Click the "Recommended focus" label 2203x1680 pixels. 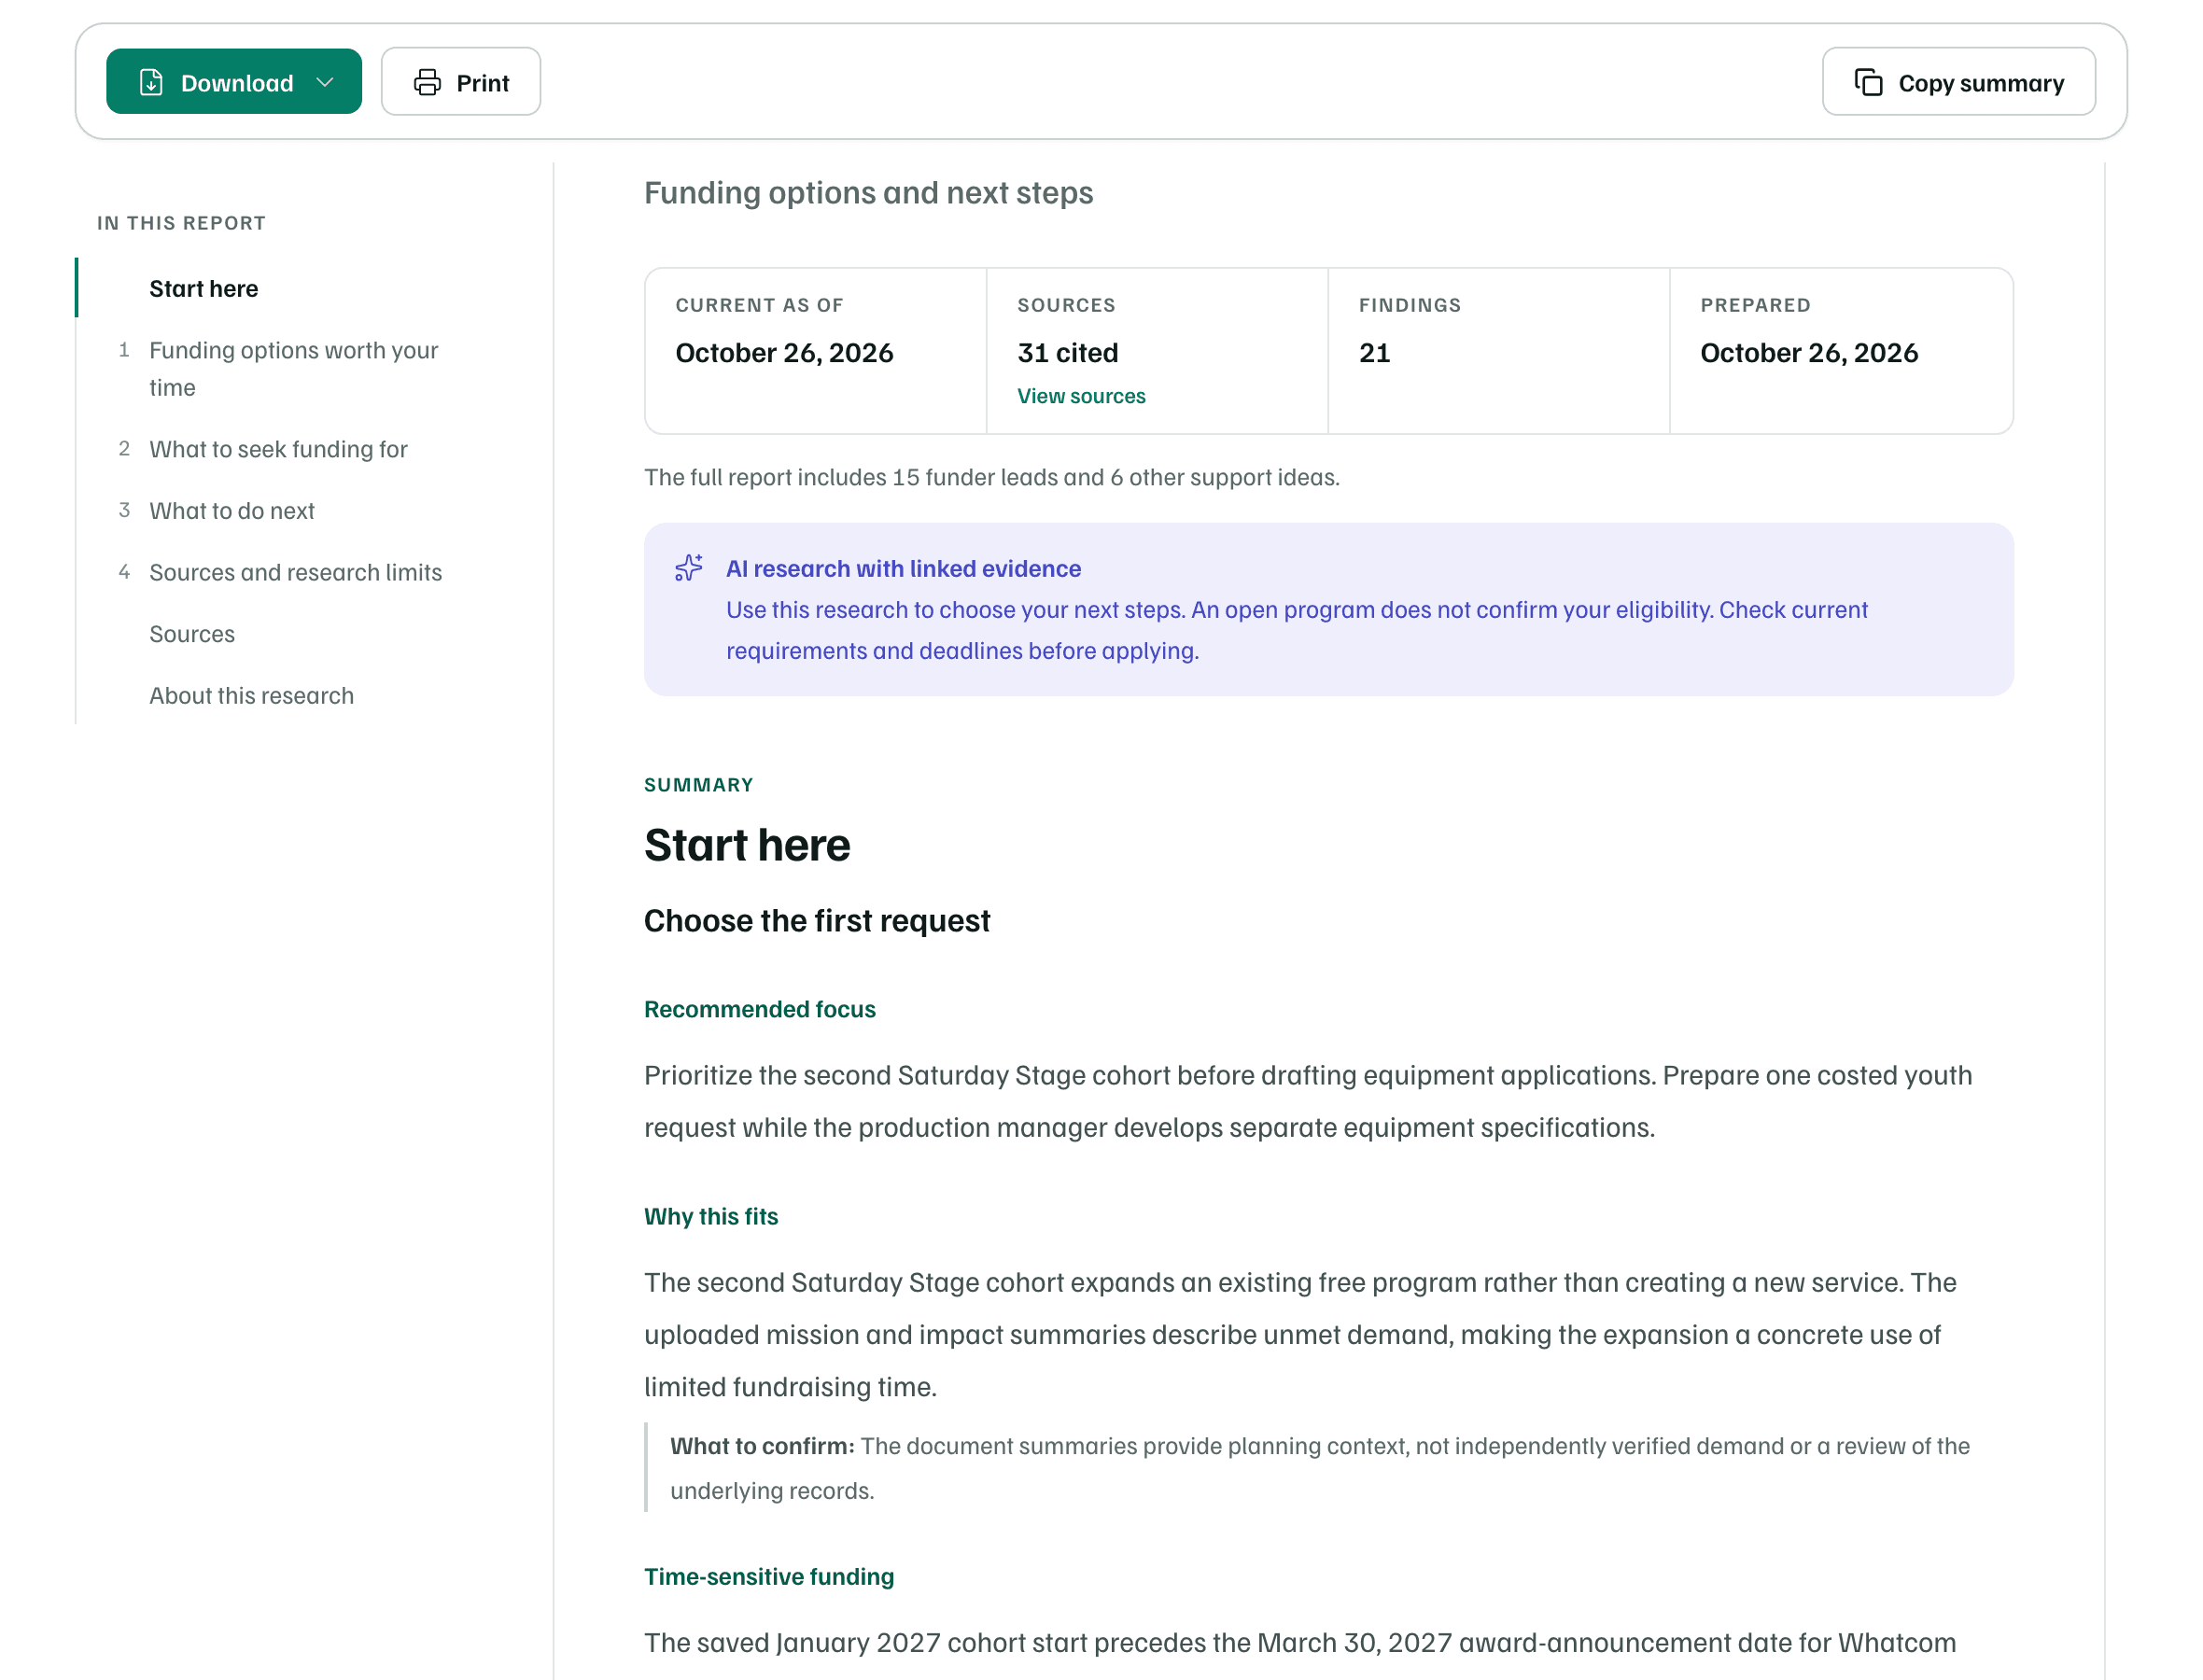point(759,1009)
